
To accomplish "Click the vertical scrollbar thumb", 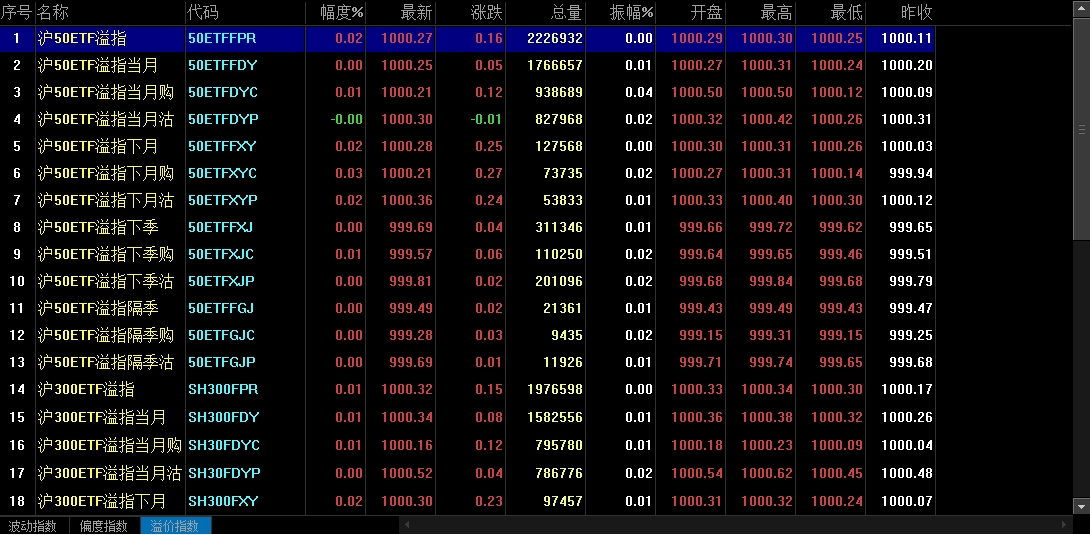I will tap(1080, 130).
